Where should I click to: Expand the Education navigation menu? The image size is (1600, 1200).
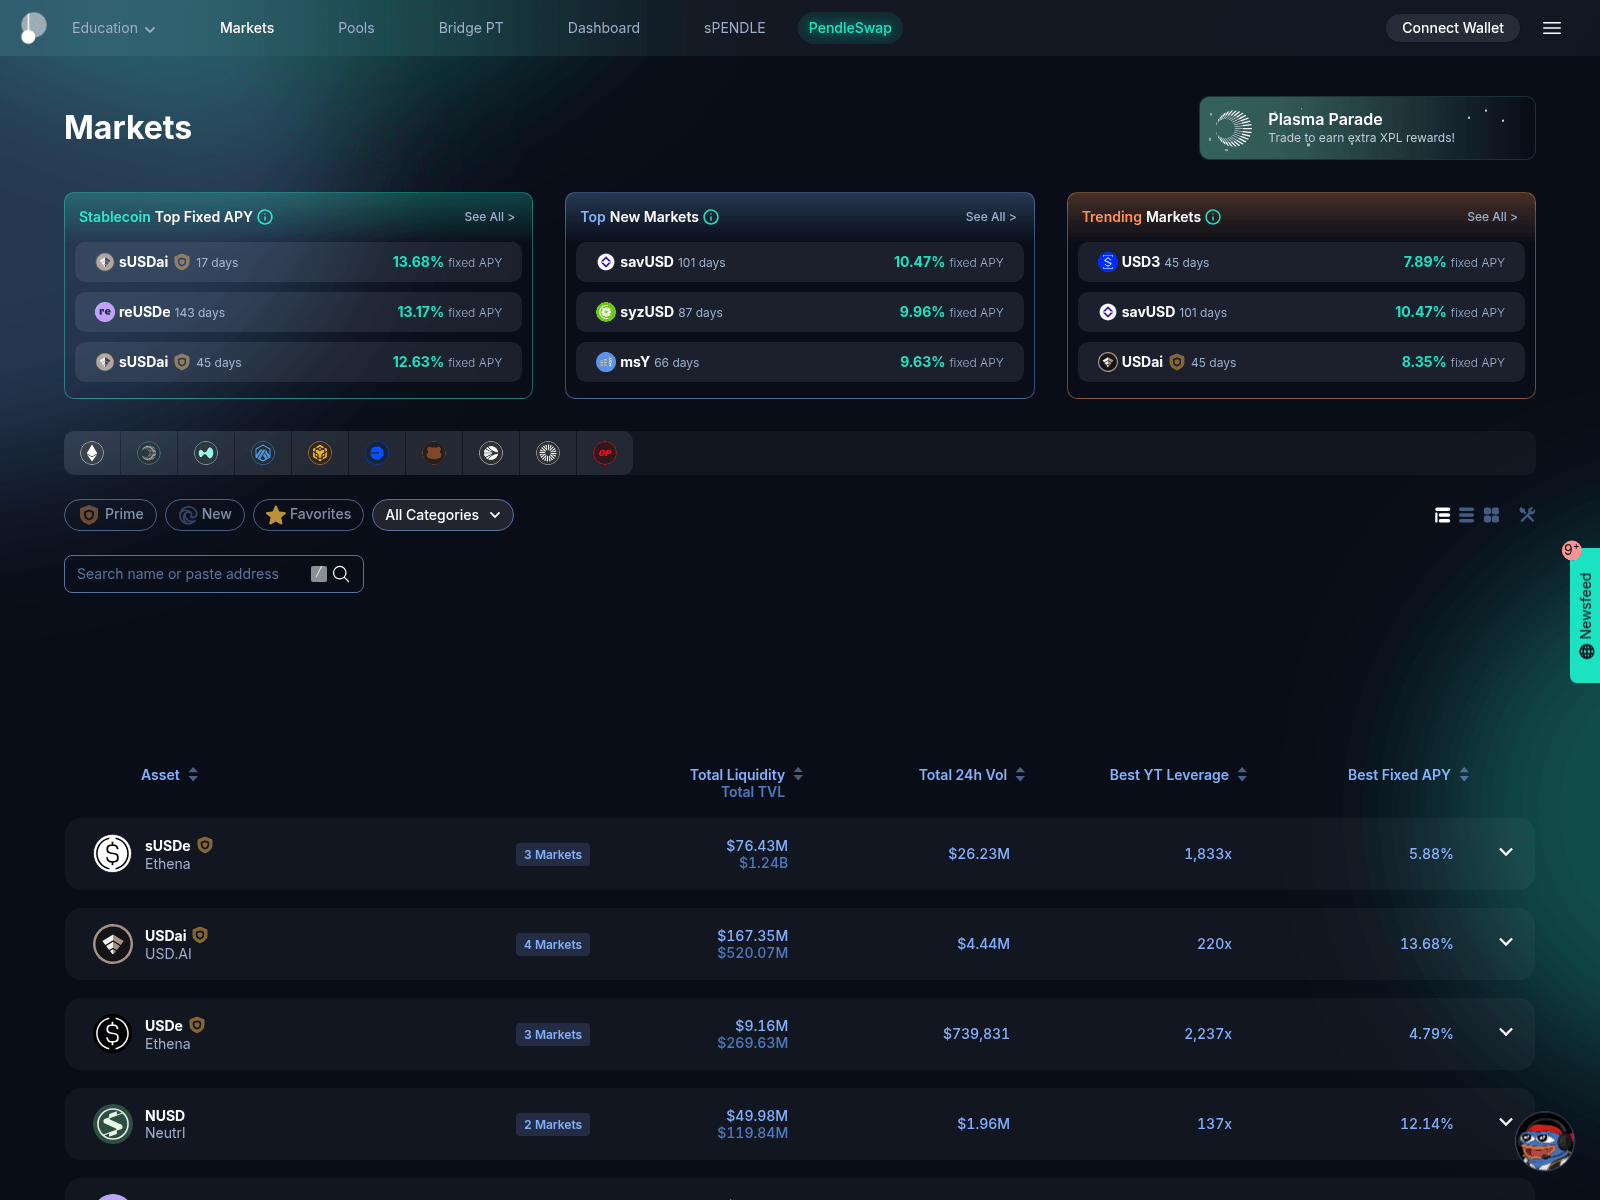(x=112, y=28)
